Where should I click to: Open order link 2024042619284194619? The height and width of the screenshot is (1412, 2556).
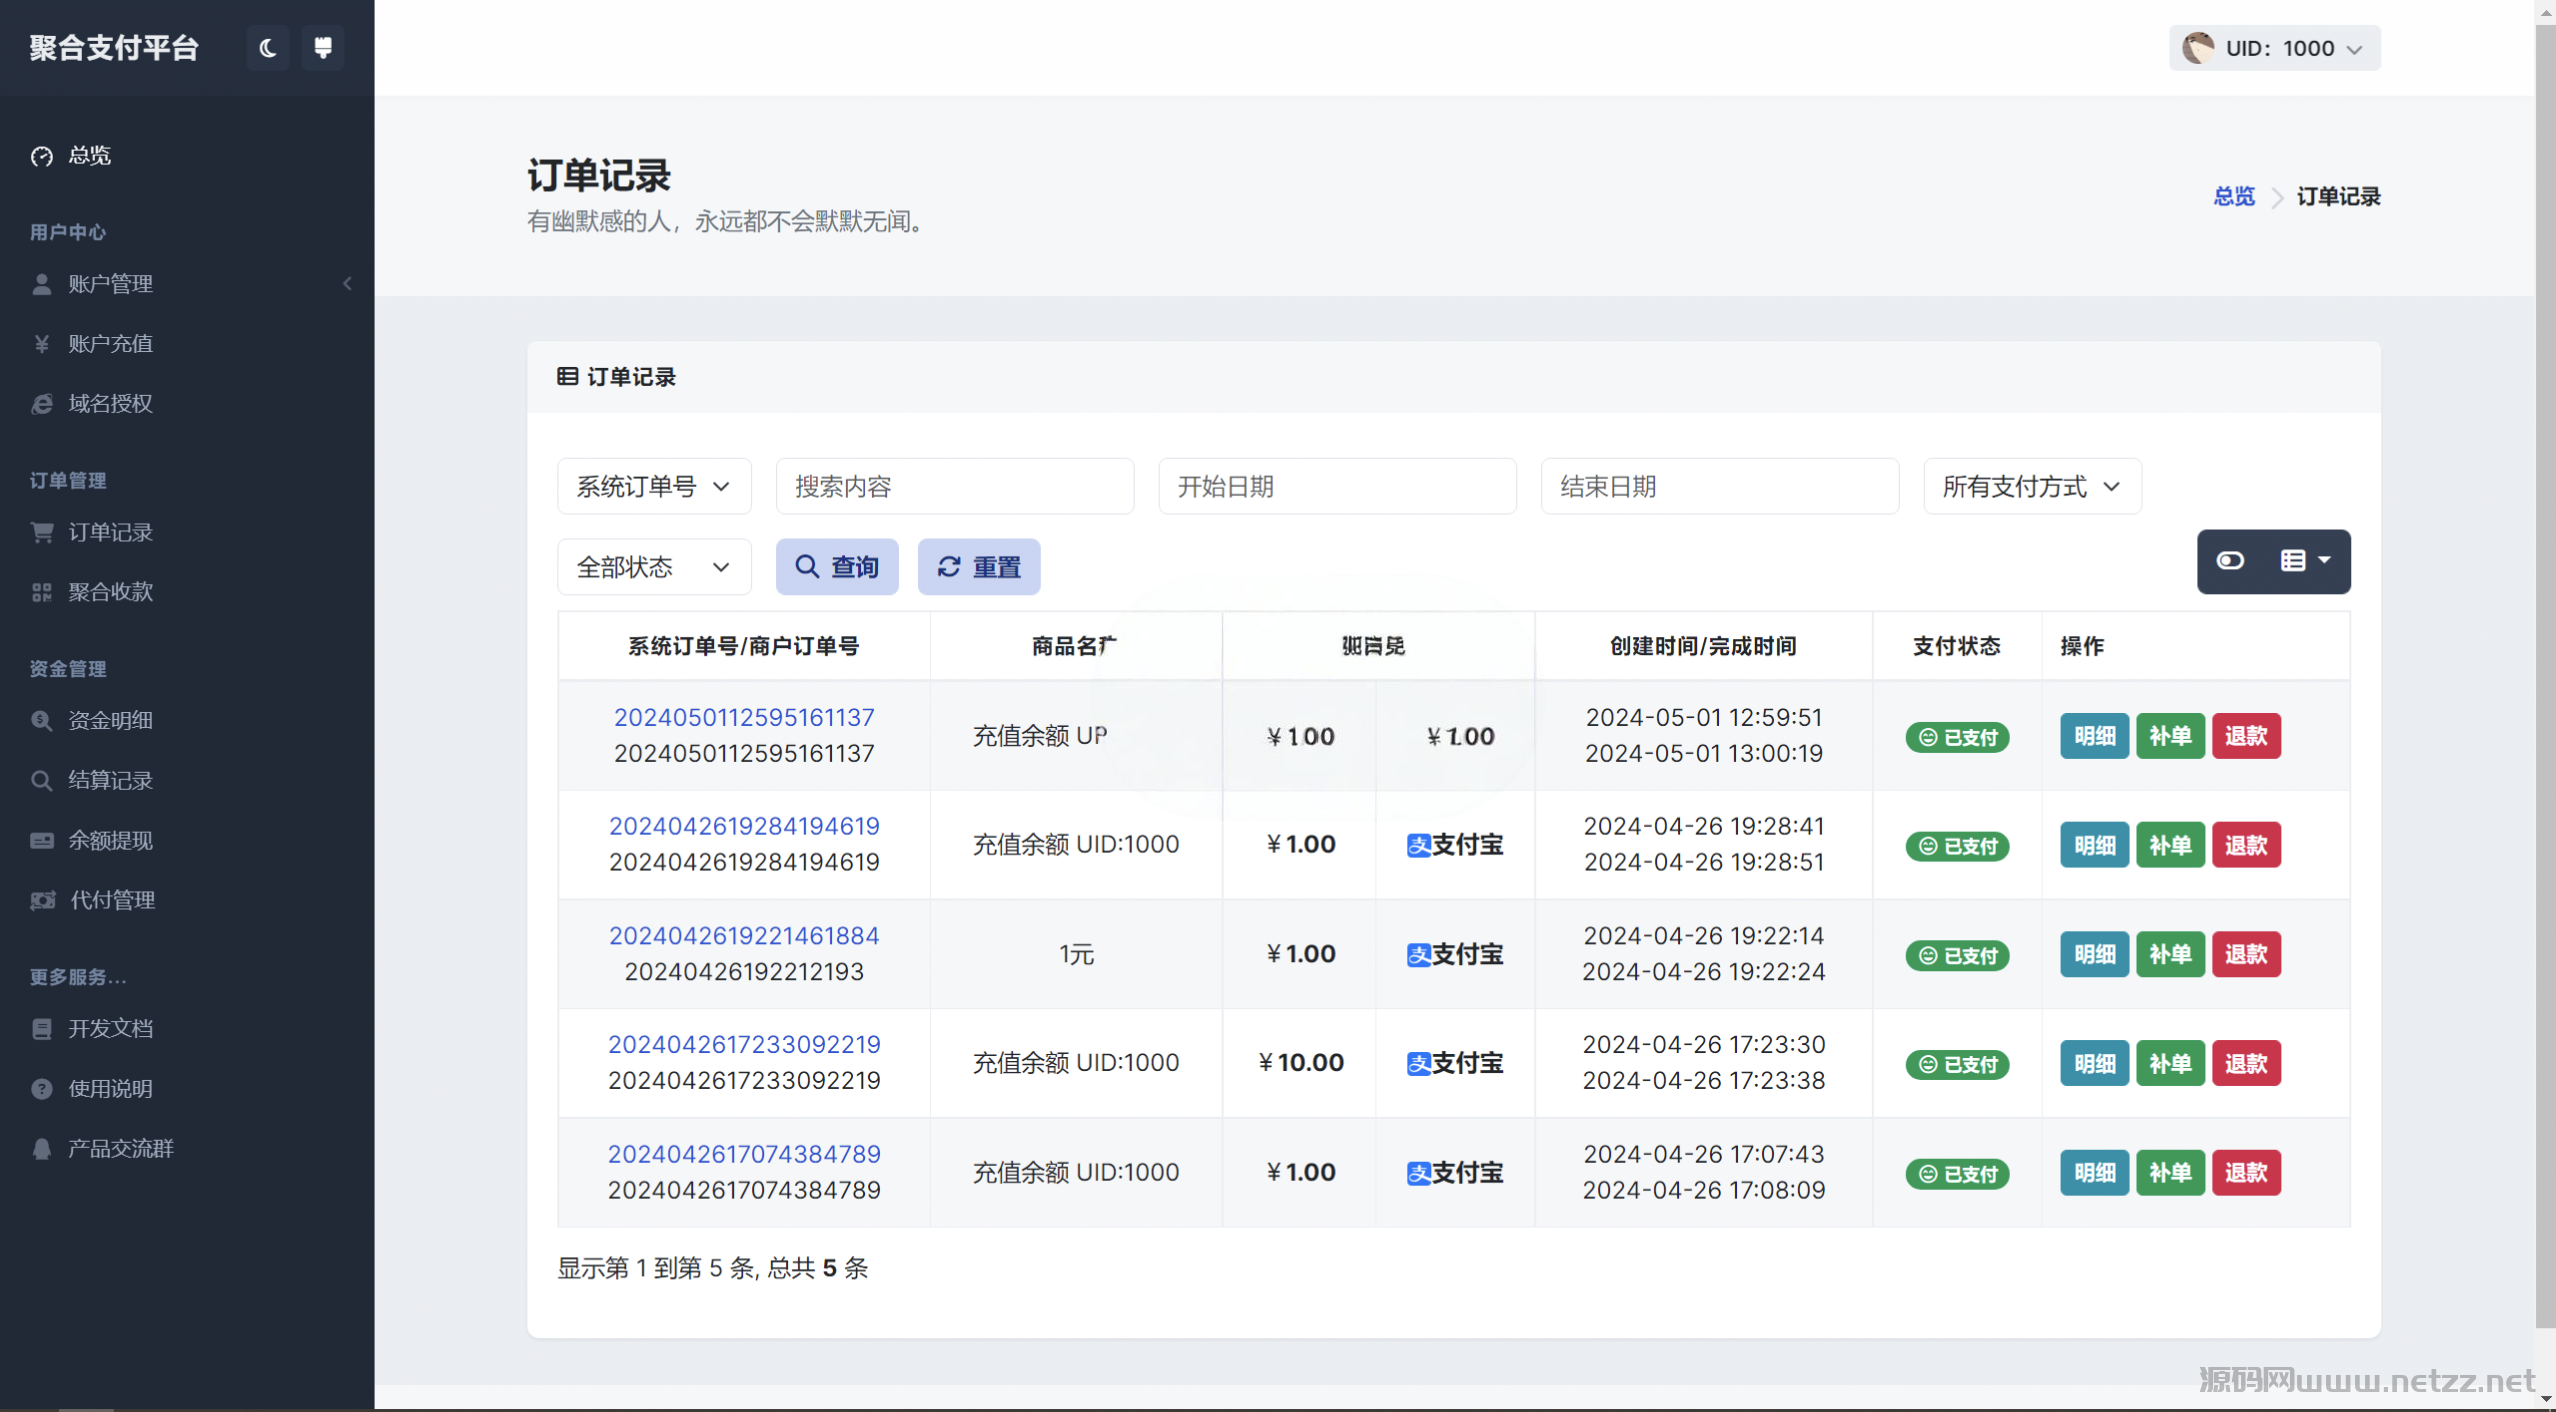[x=744, y=826]
